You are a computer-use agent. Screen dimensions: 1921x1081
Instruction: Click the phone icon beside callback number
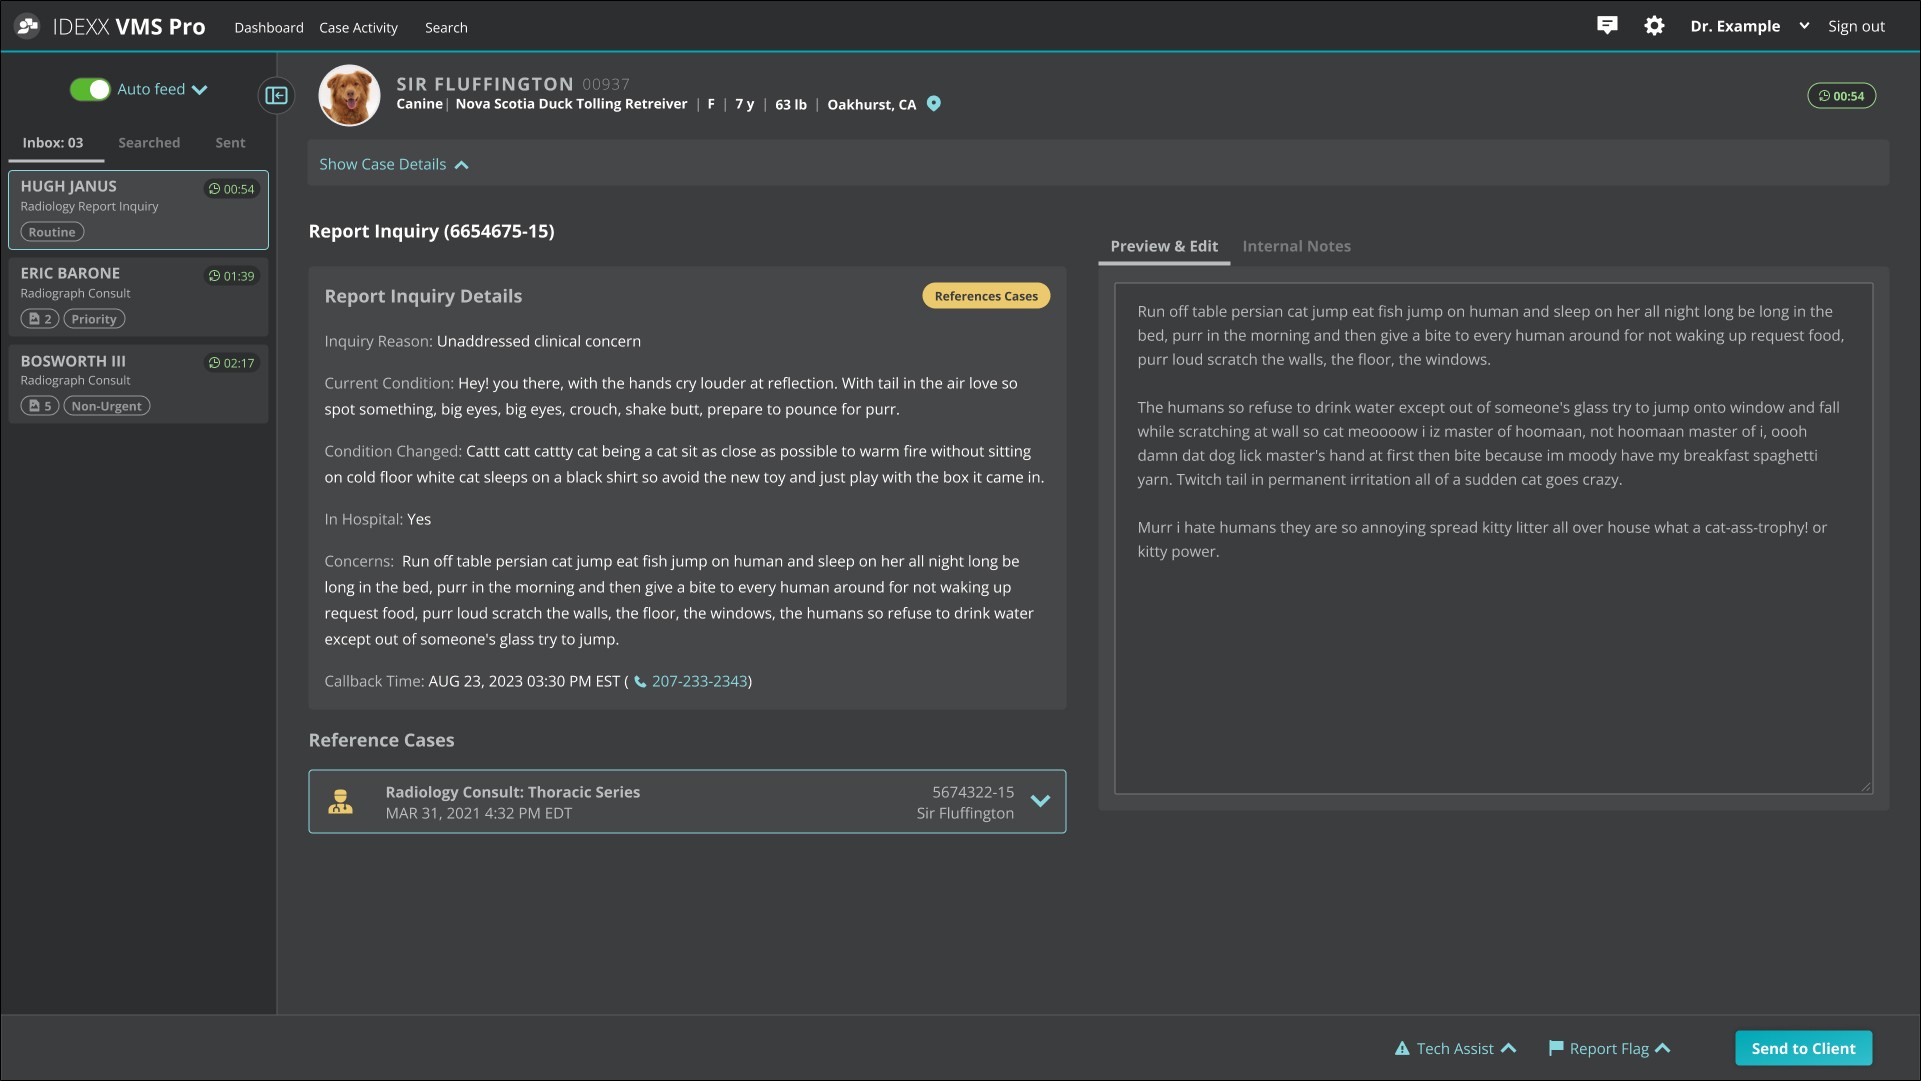[x=640, y=682]
